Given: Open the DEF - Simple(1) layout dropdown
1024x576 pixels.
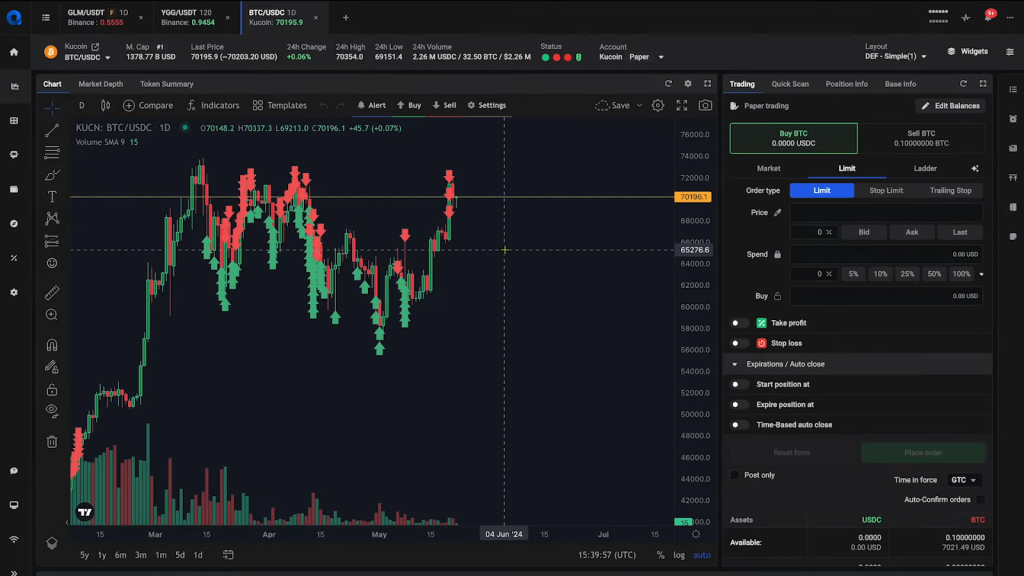Looking at the screenshot, I should click(x=896, y=57).
